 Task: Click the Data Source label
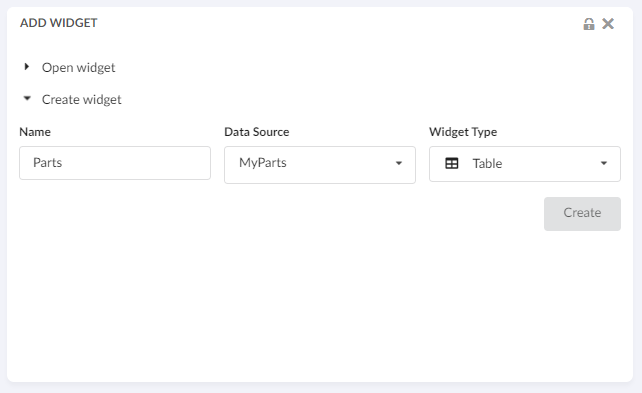click(257, 132)
